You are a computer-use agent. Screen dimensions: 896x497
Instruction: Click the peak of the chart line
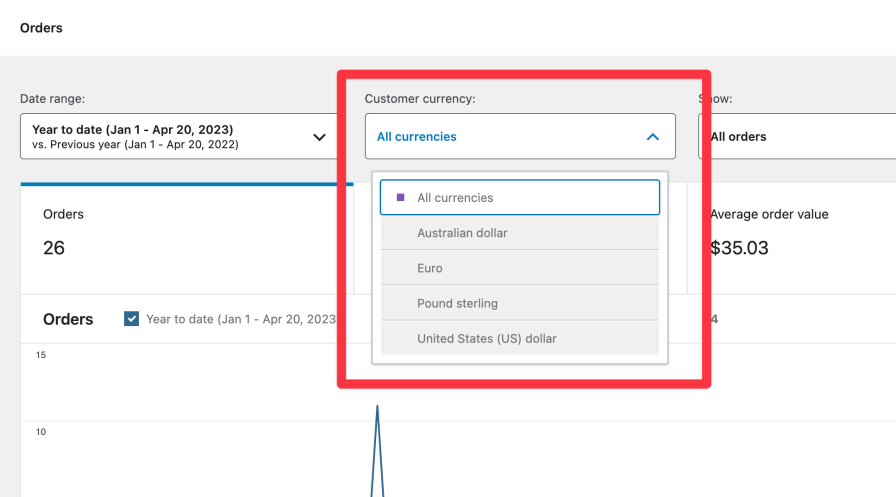[377, 406]
